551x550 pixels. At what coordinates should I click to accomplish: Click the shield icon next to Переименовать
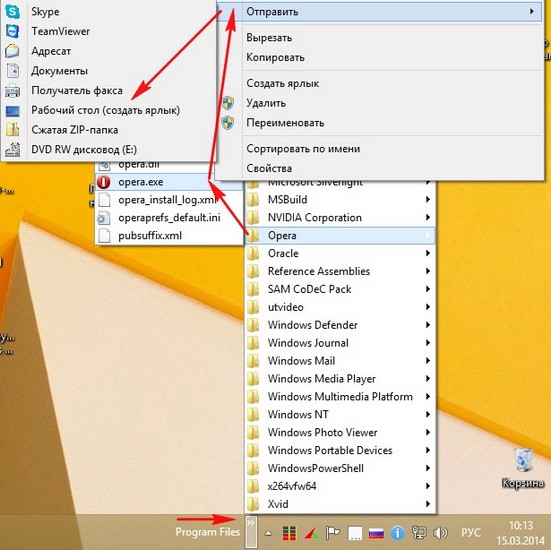click(228, 123)
